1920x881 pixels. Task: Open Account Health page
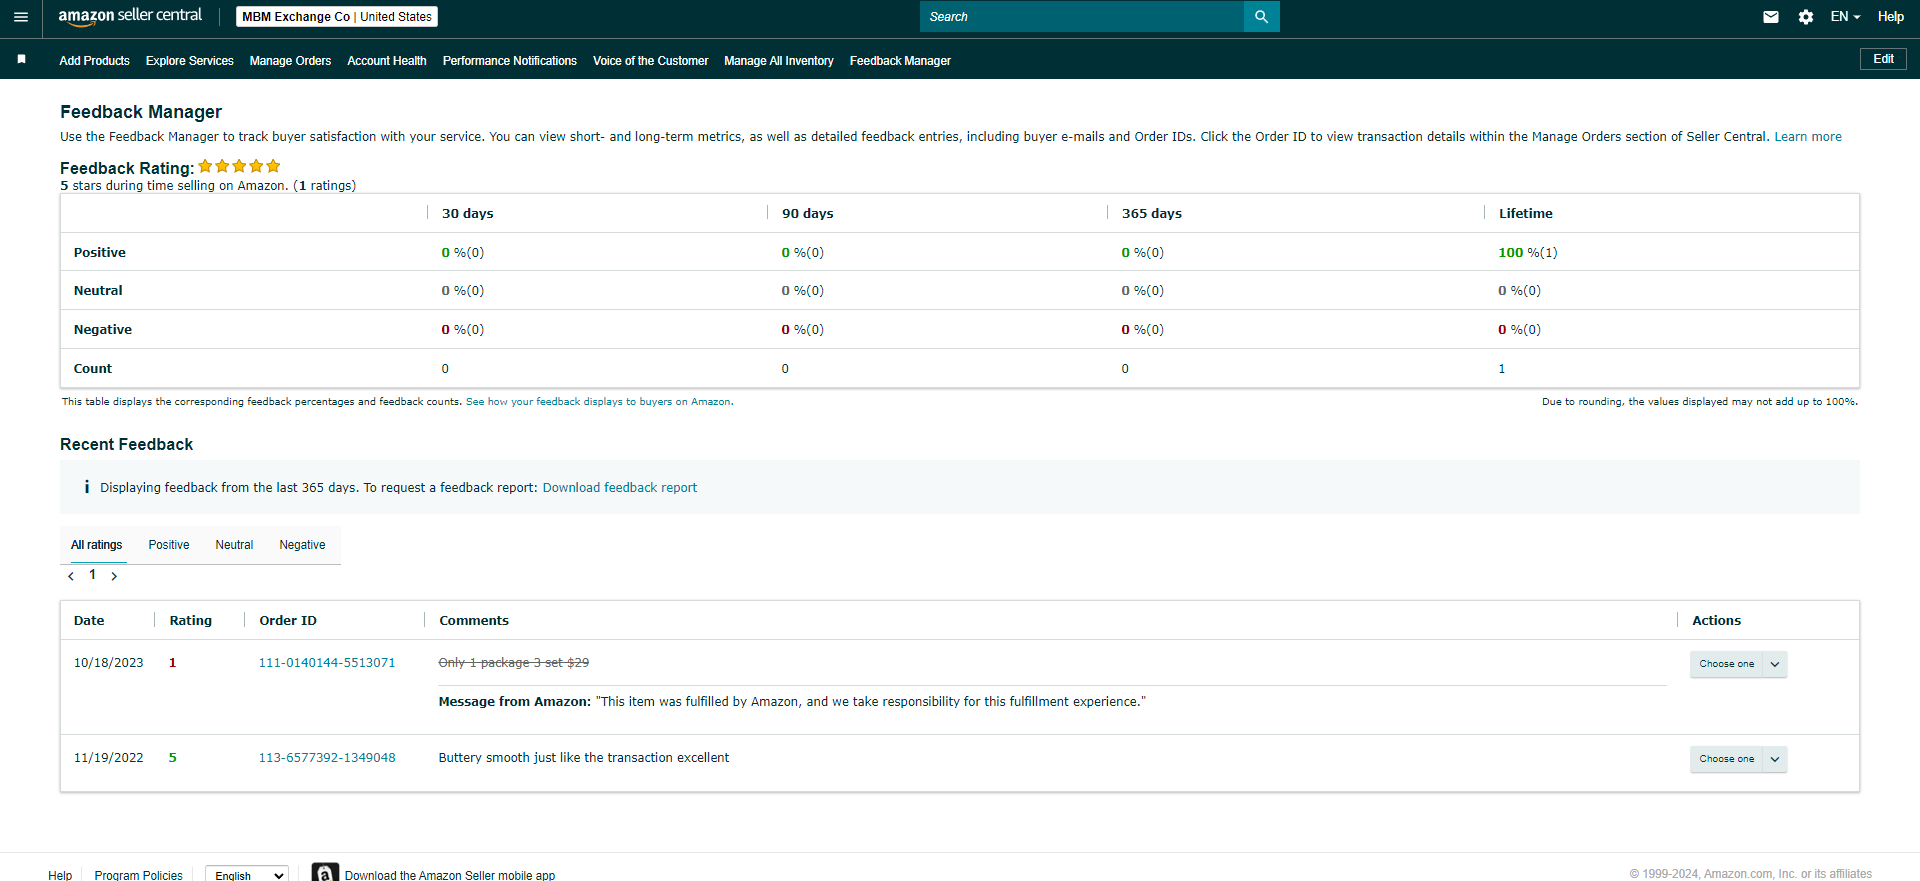387,61
